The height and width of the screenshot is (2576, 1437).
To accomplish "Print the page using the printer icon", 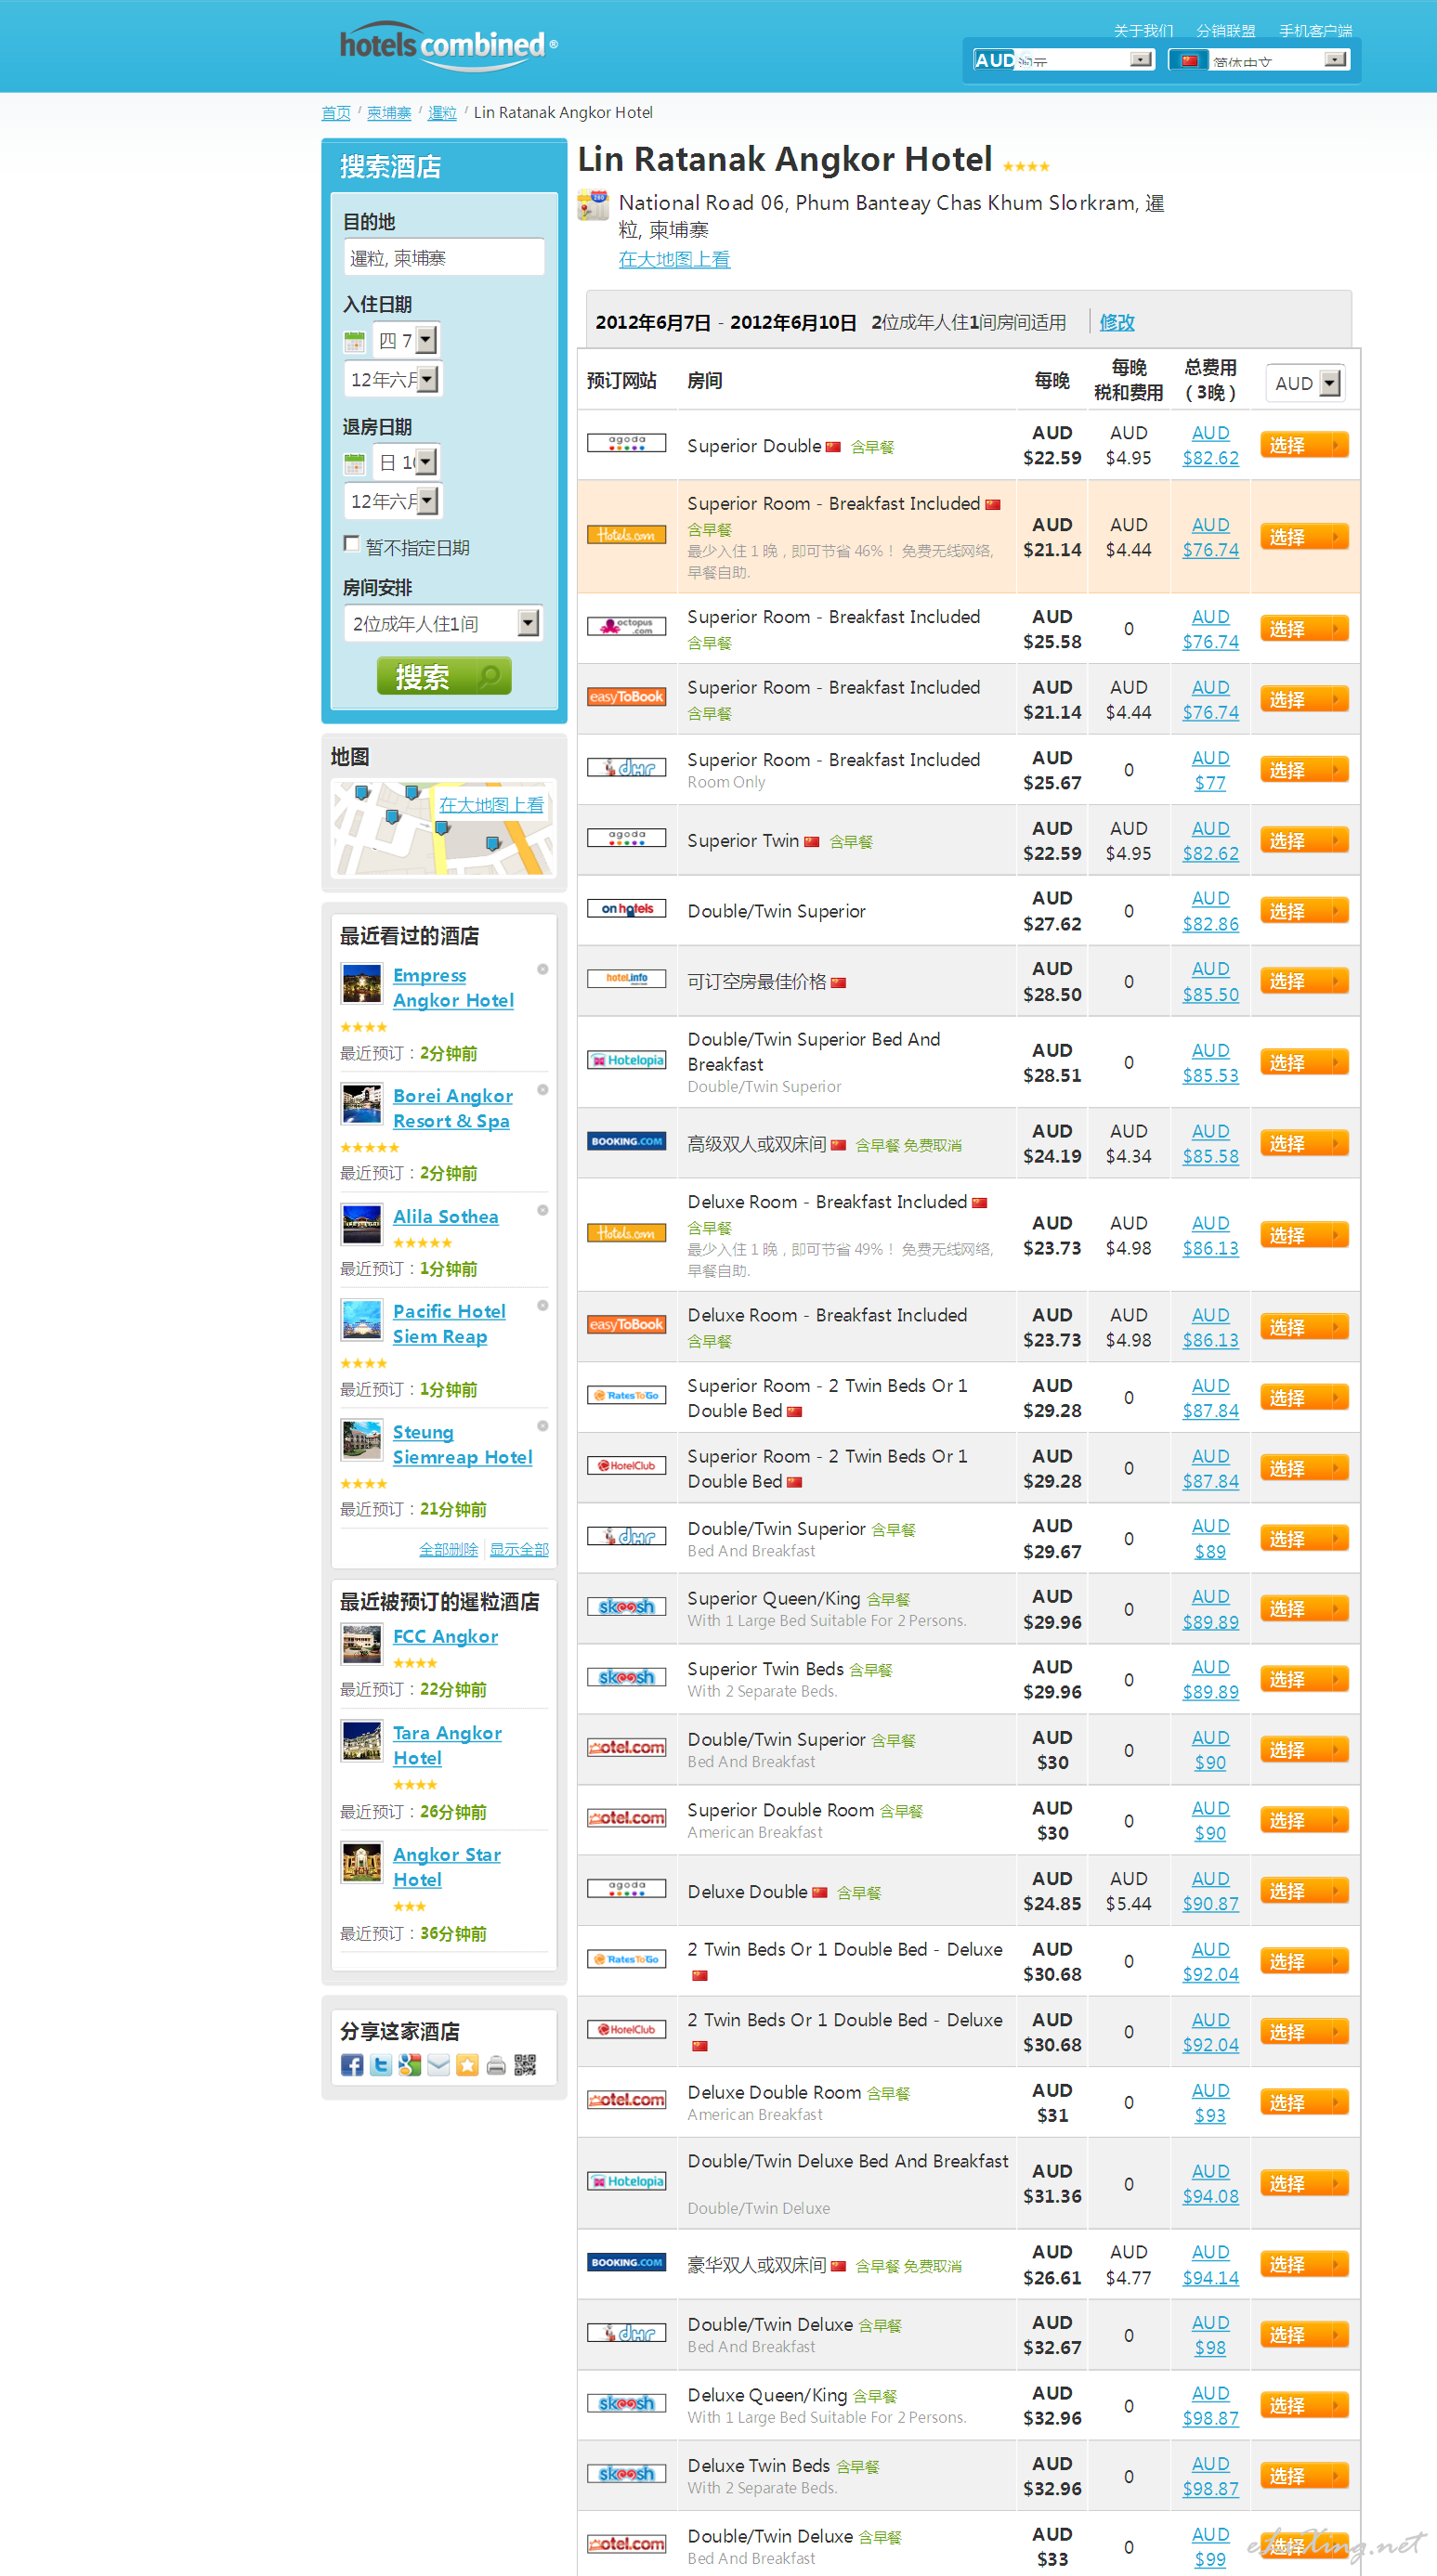I will (496, 2064).
